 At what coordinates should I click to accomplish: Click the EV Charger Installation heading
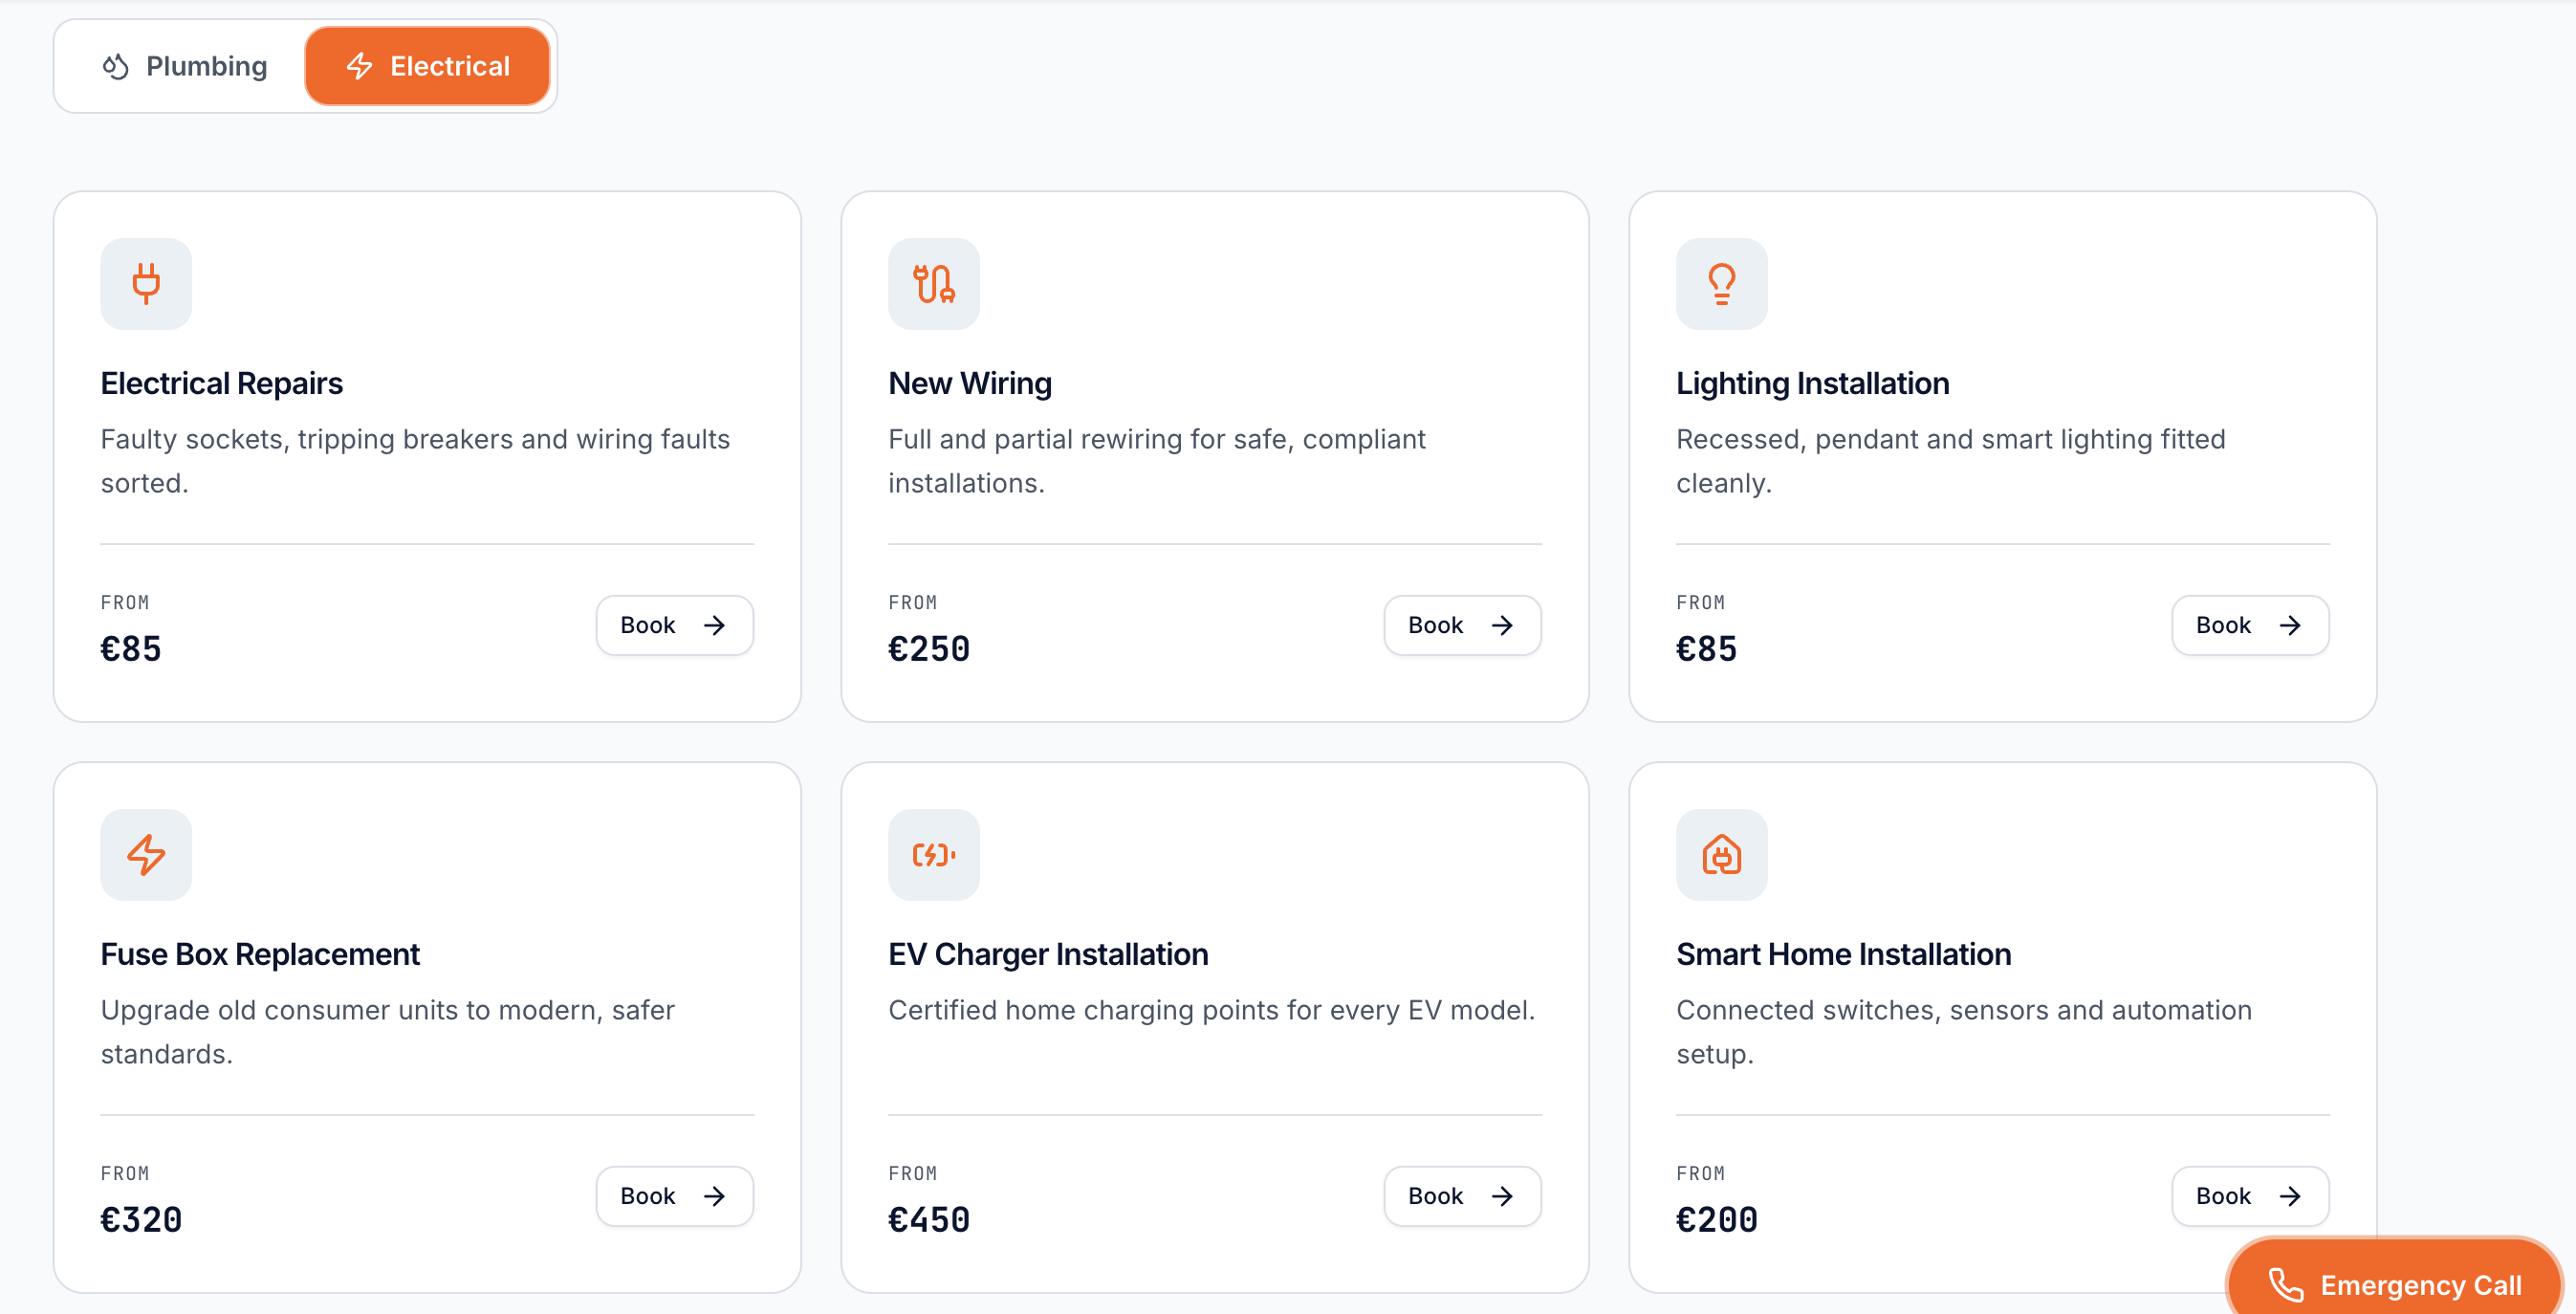tap(1048, 954)
